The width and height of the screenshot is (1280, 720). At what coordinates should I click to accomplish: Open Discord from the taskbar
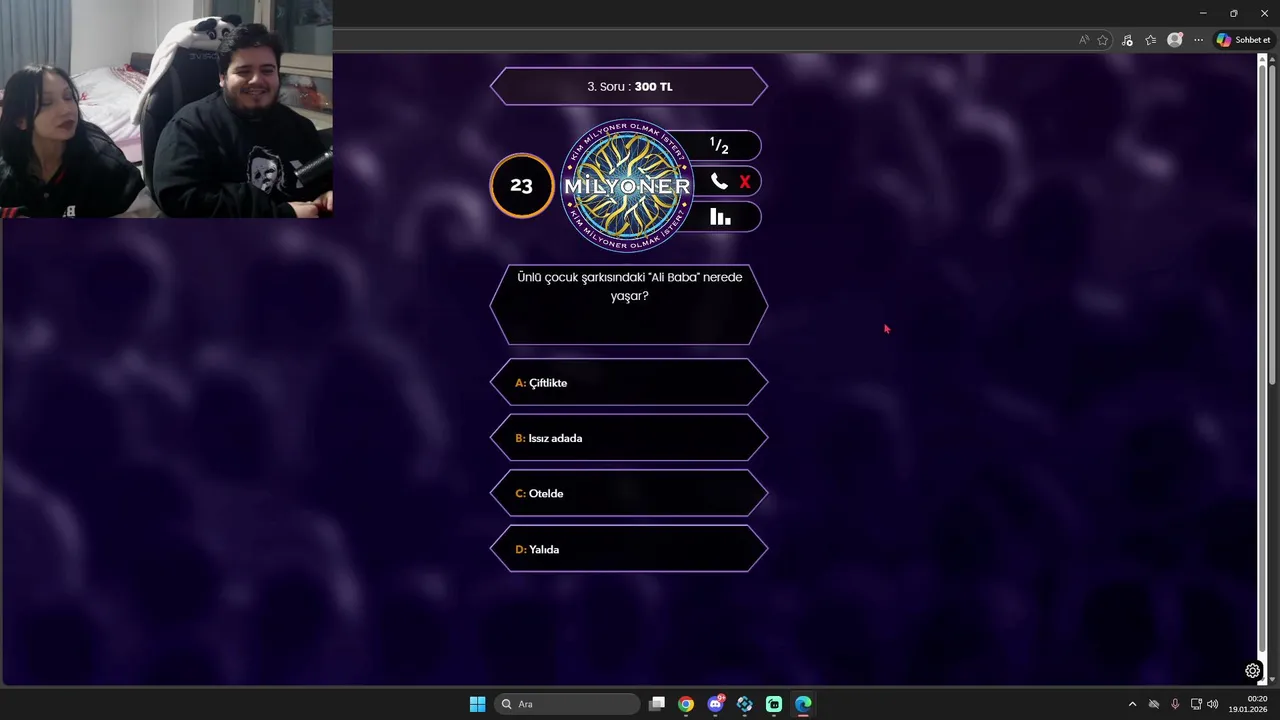[x=715, y=704]
